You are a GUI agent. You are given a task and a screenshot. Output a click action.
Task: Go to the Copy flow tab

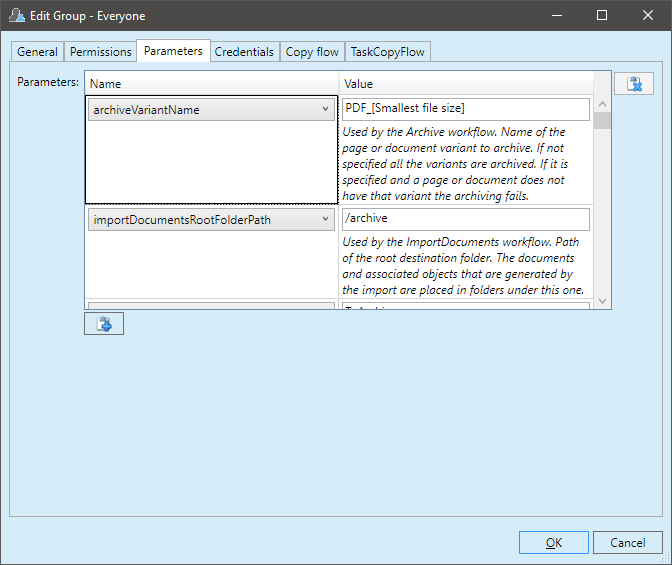click(x=312, y=52)
